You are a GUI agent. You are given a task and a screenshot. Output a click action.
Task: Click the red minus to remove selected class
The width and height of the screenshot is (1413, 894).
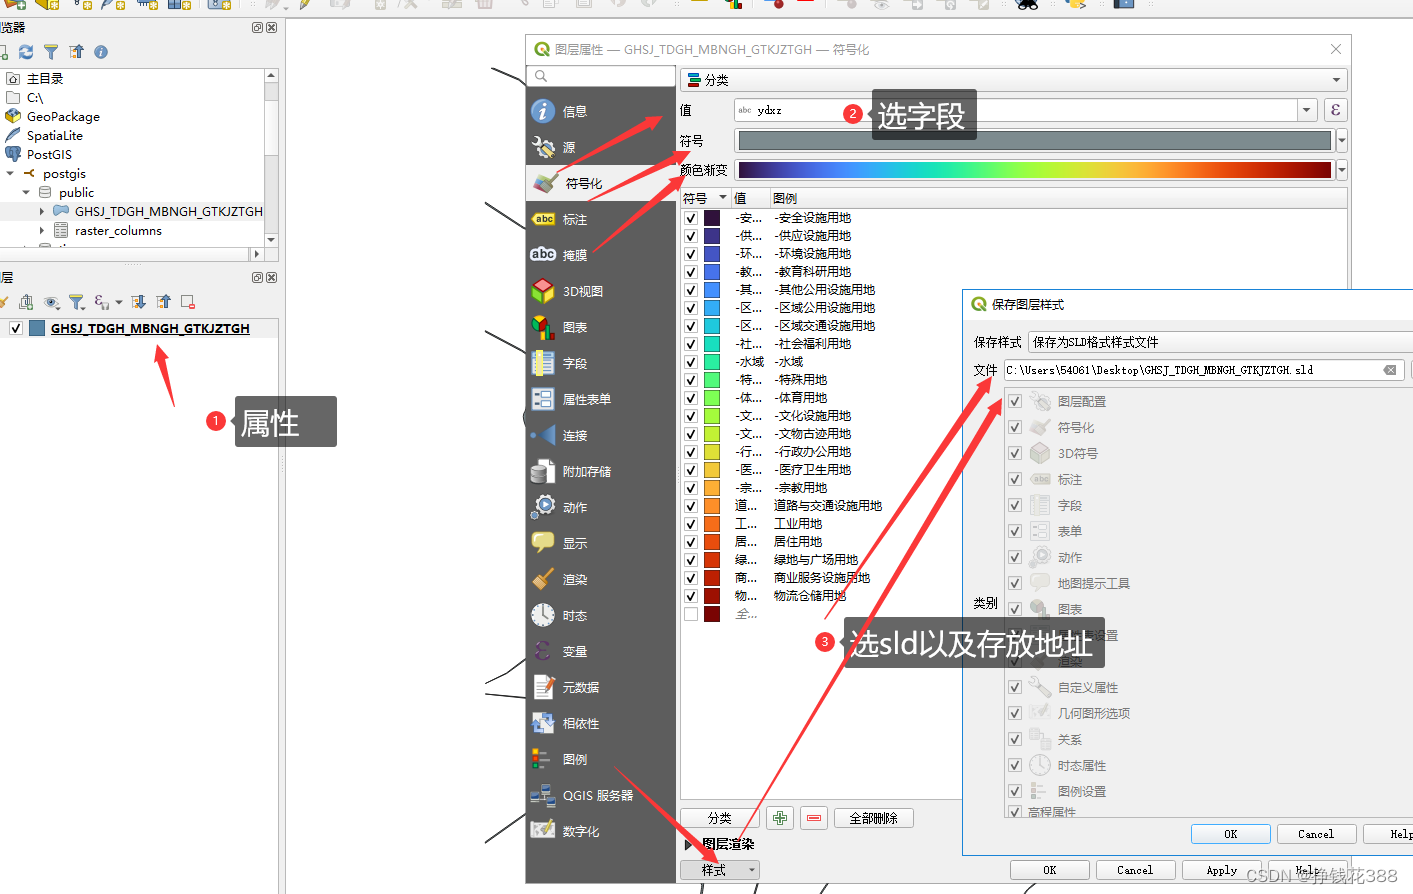point(813,817)
